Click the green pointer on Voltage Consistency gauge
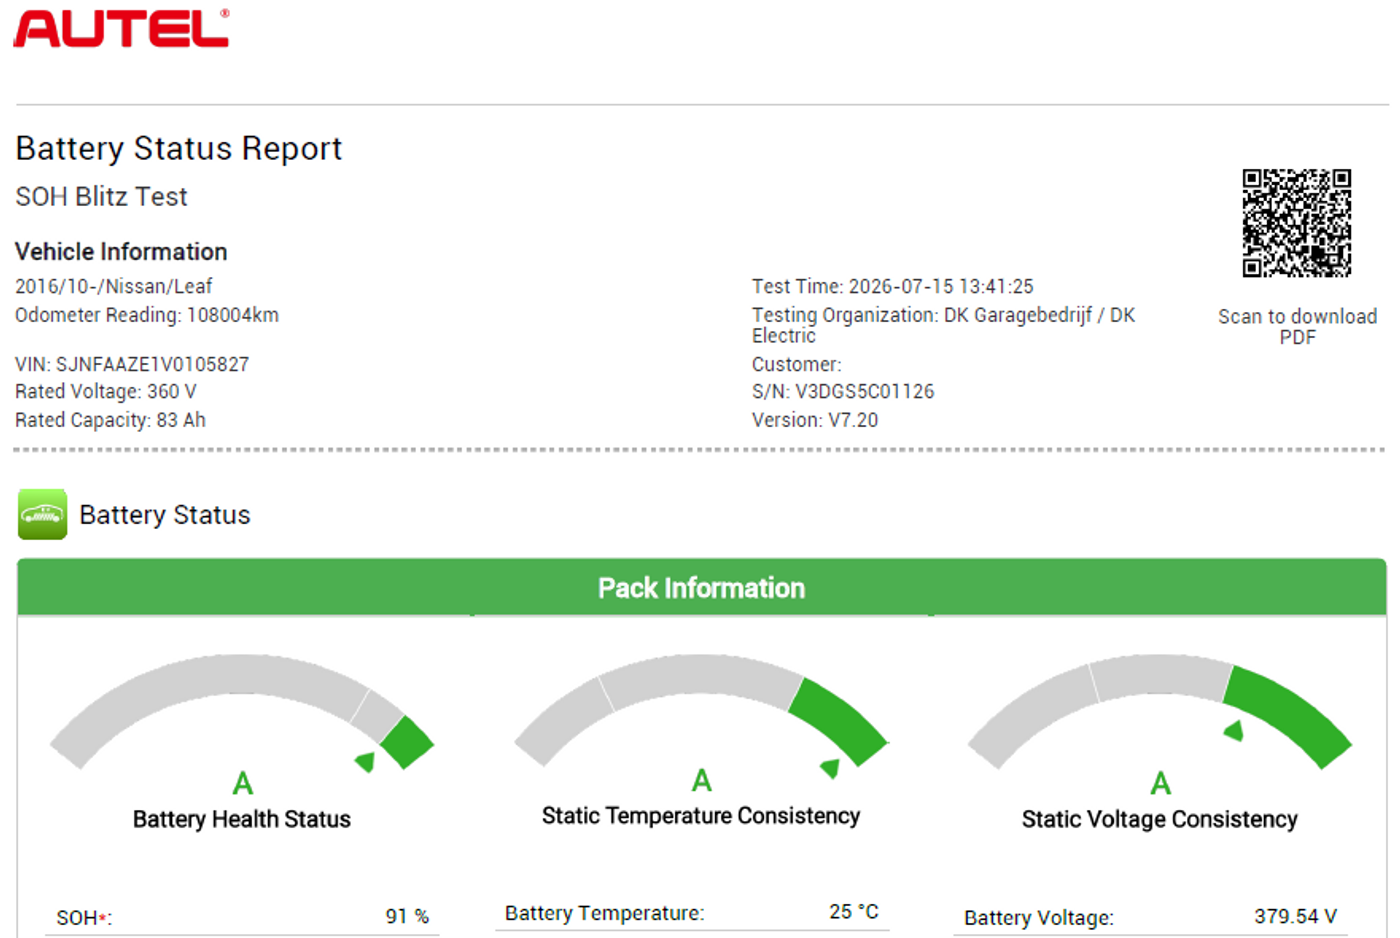1400x938 pixels. (1234, 731)
